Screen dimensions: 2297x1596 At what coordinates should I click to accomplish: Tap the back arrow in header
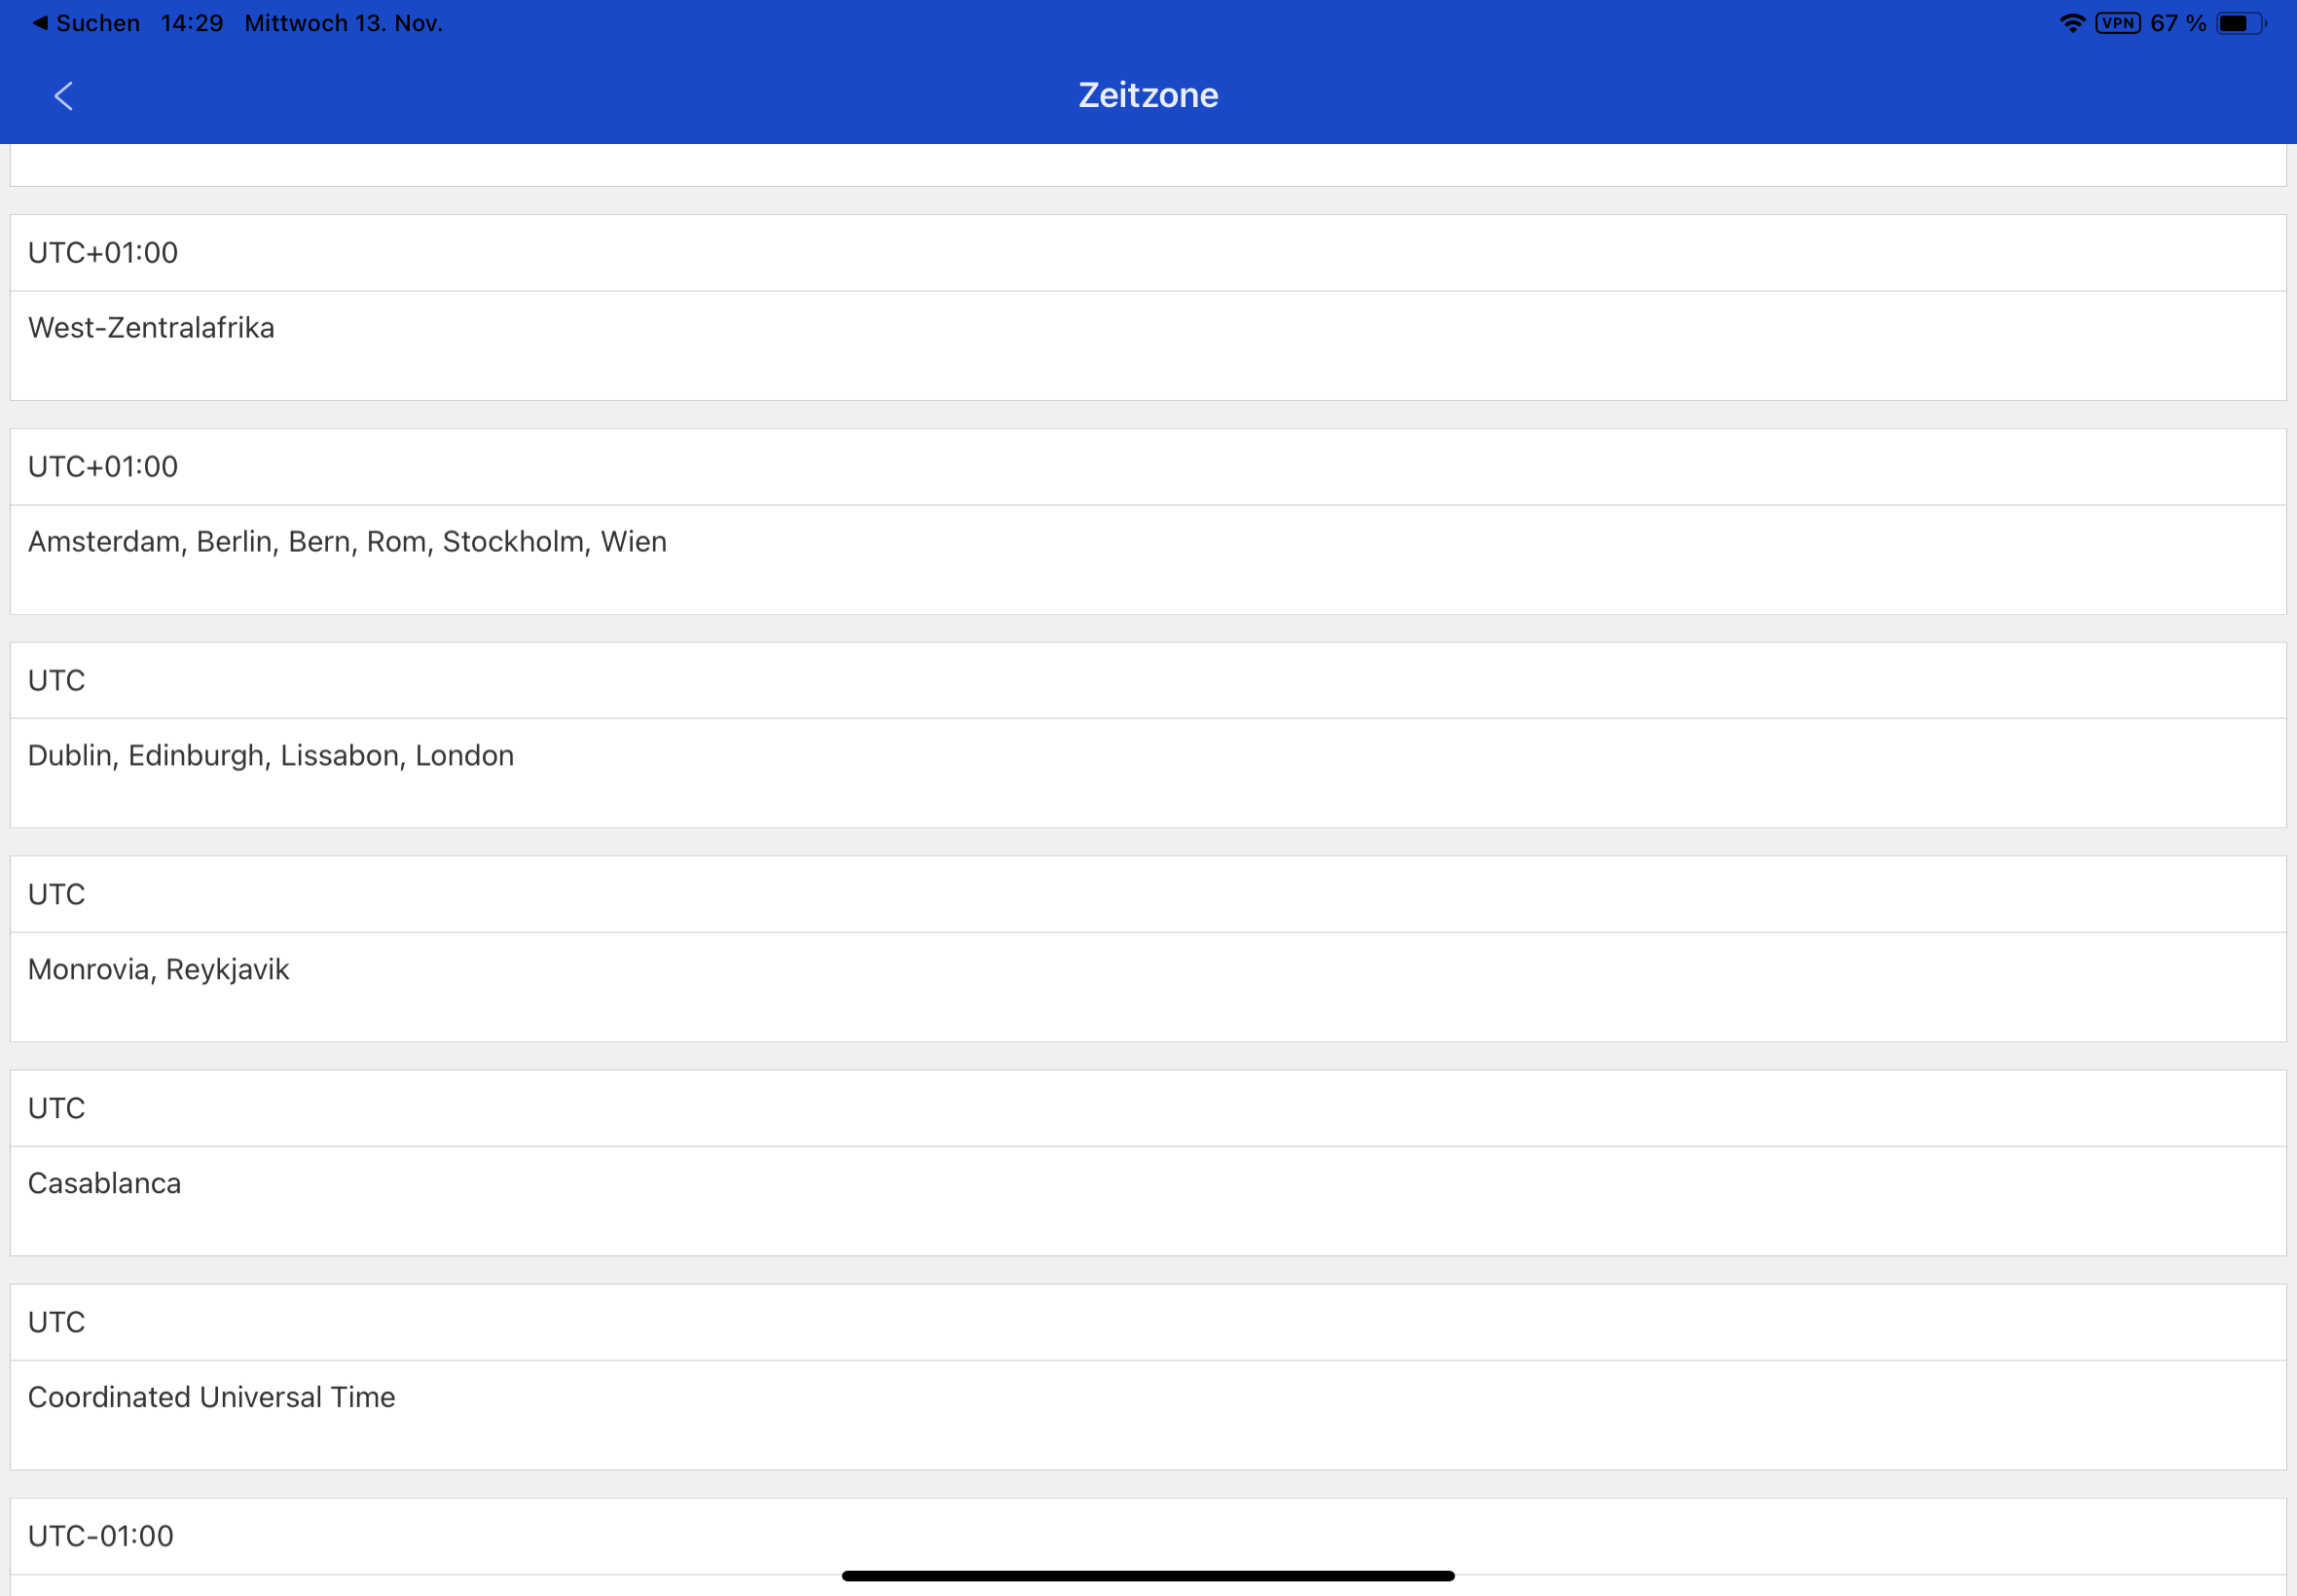[64, 96]
